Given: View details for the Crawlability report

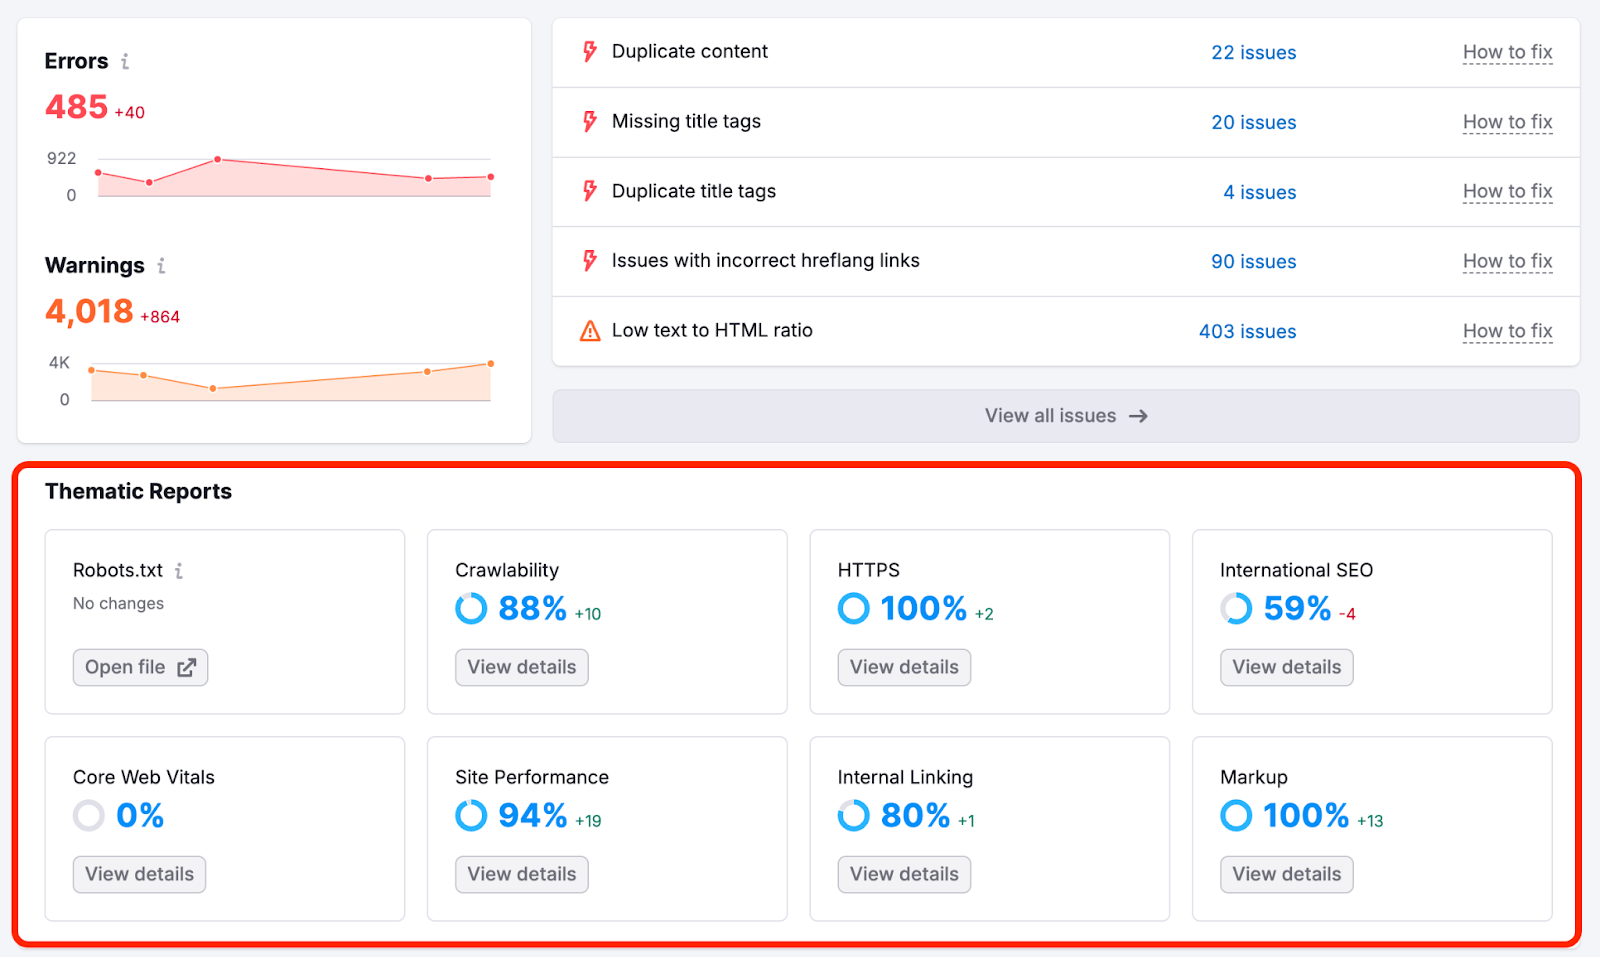Looking at the screenshot, I should click(x=521, y=667).
